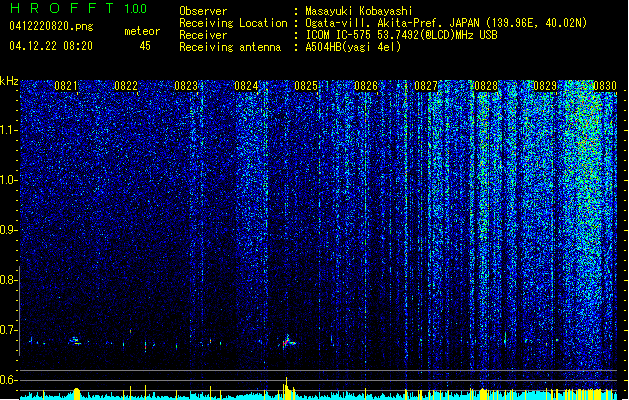Click the 0830 time marker

(605, 86)
